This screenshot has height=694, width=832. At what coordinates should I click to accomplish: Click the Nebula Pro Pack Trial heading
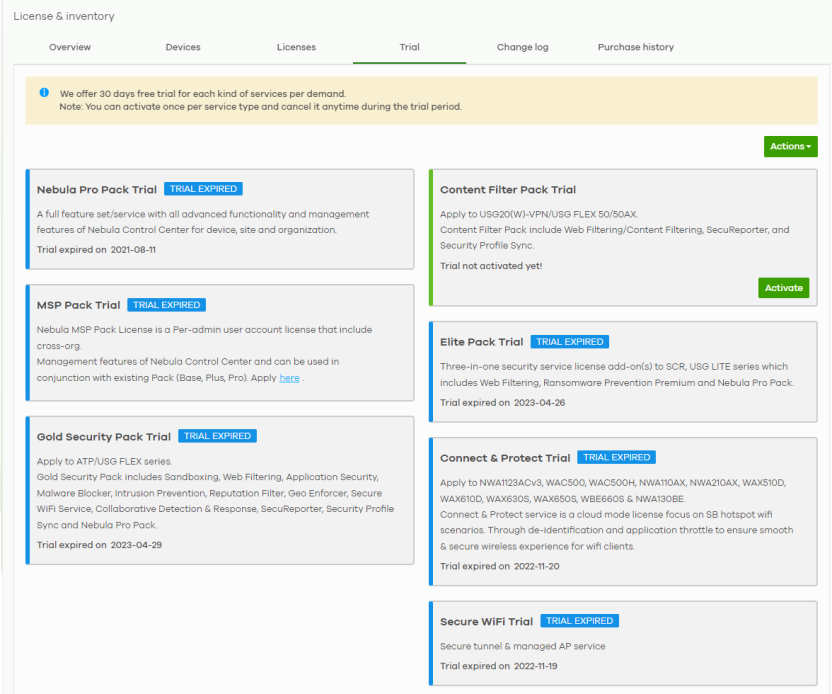[97, 190]
